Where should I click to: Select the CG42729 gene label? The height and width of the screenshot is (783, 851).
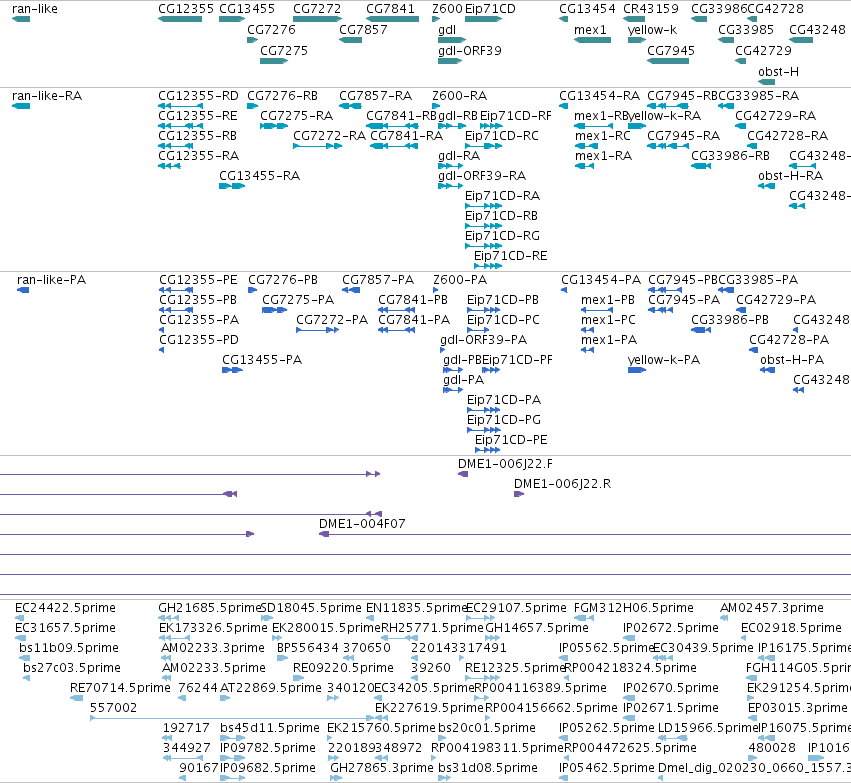[x=763, y=50]
